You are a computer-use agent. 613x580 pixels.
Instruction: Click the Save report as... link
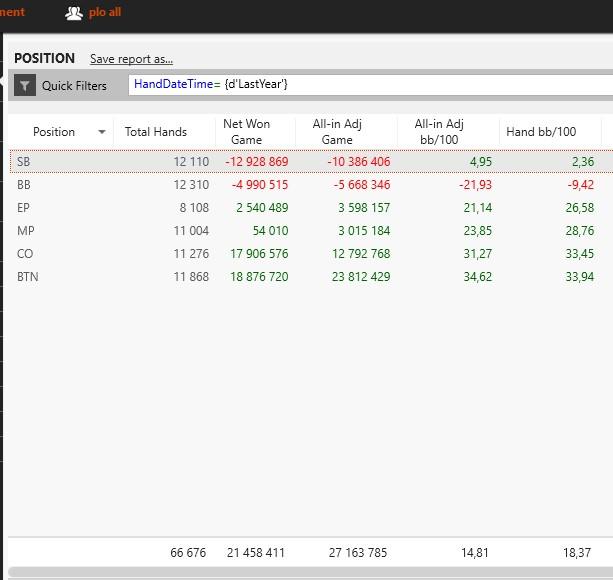131,59
